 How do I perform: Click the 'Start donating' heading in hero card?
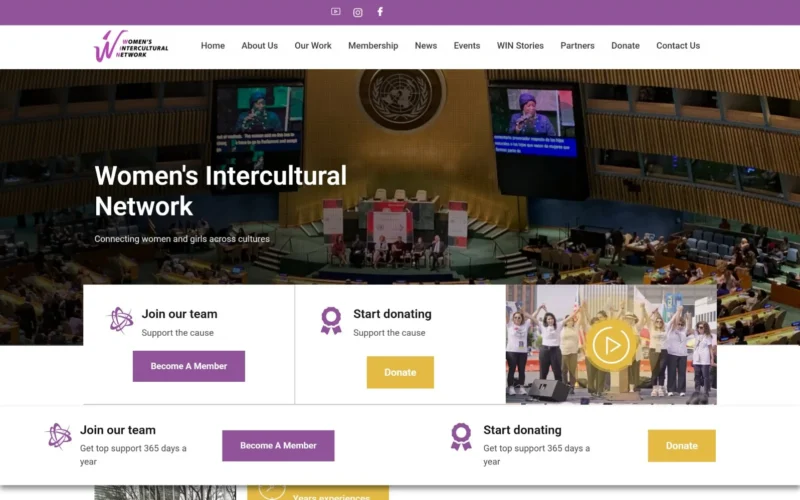[x=392, y=314]
